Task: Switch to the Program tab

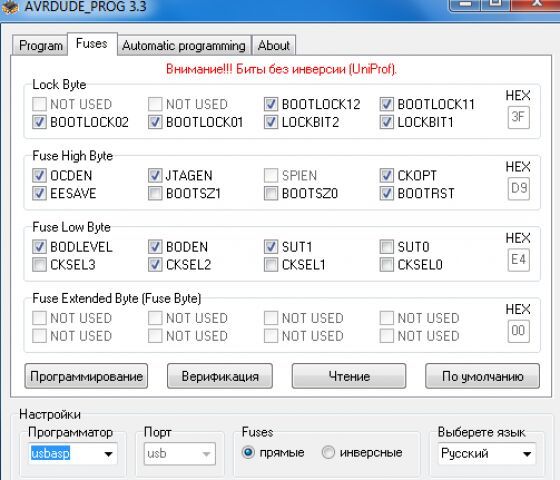Action: [40, 45]
